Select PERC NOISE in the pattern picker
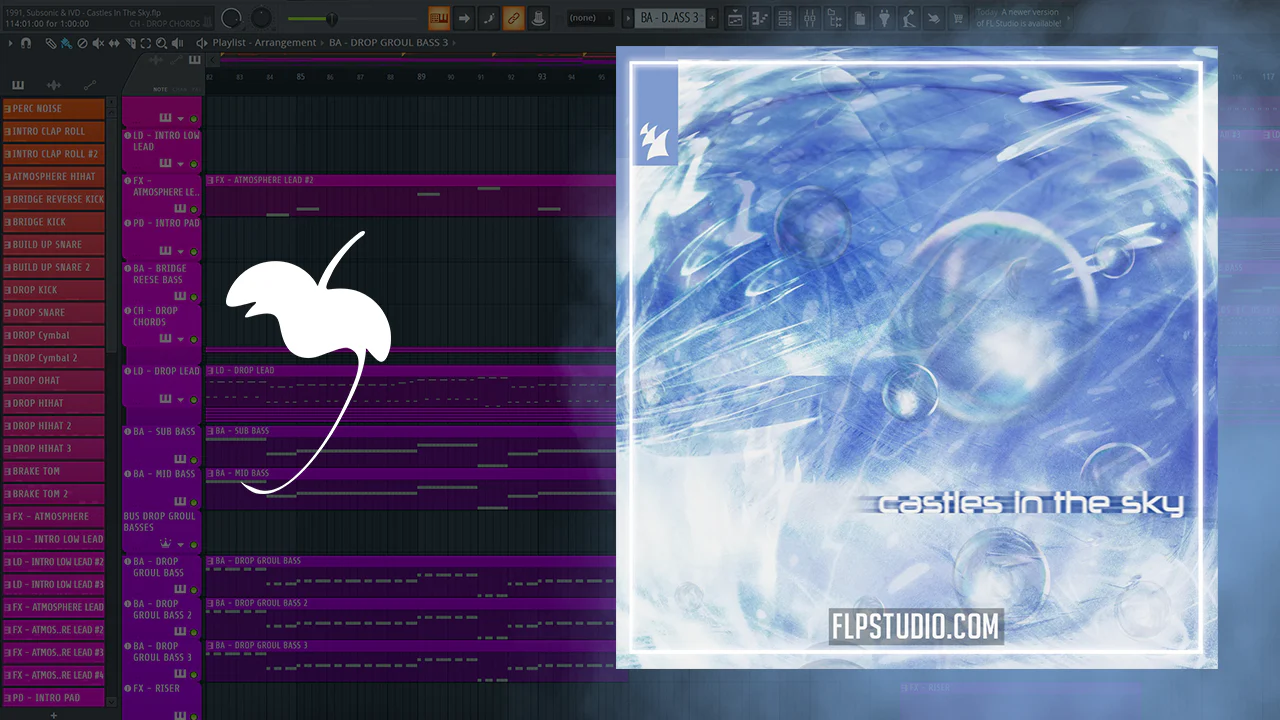Screen dimensions: 1280x720 54,108
